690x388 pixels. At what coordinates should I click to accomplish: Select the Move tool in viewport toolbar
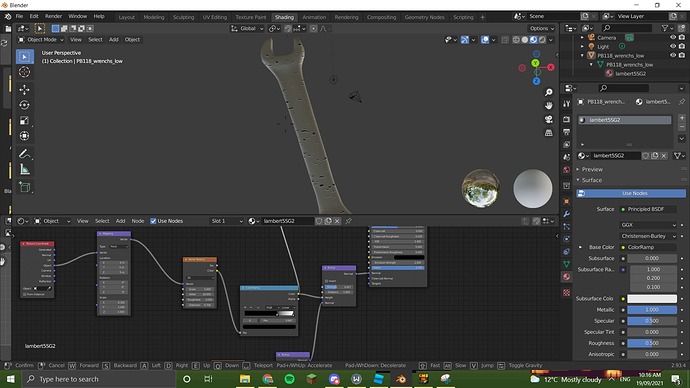coord(24,89)
